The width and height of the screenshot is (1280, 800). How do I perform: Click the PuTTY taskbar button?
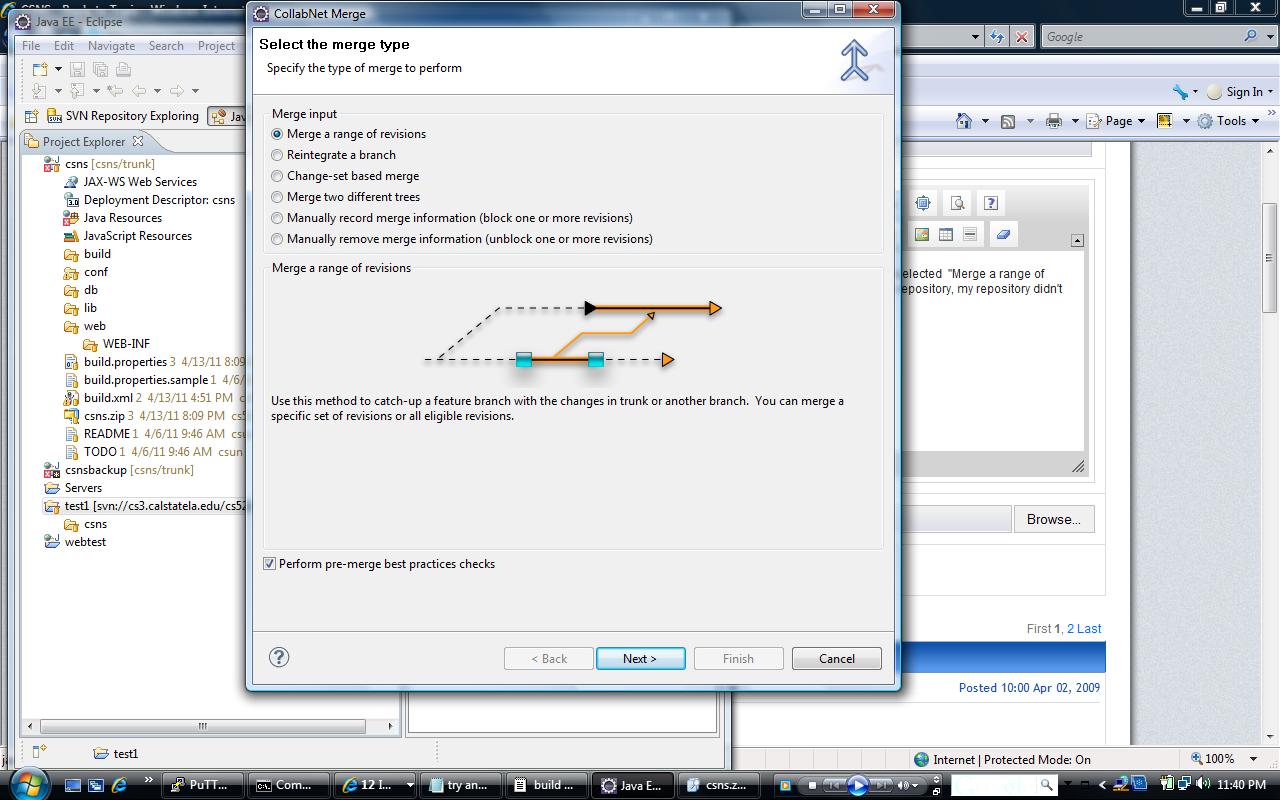pos(202,785)
